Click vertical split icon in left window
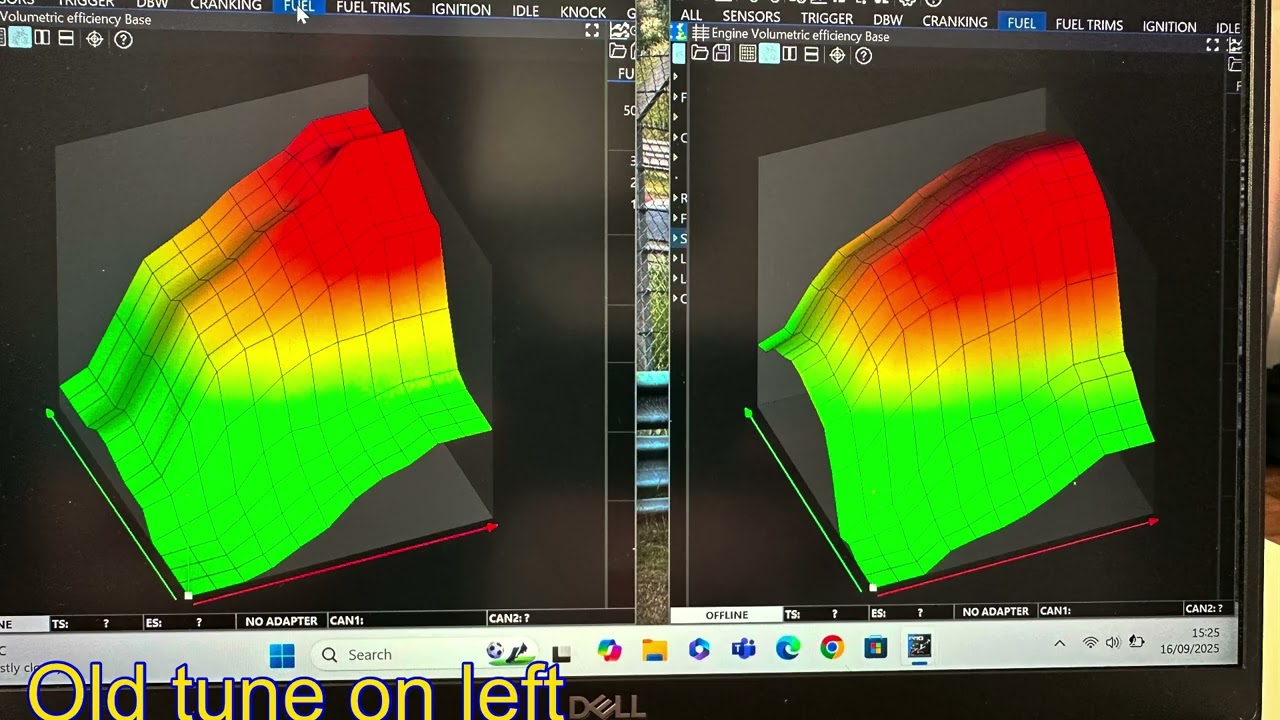The height and width of the screenshot is (720, 1280). coord(42,38)
